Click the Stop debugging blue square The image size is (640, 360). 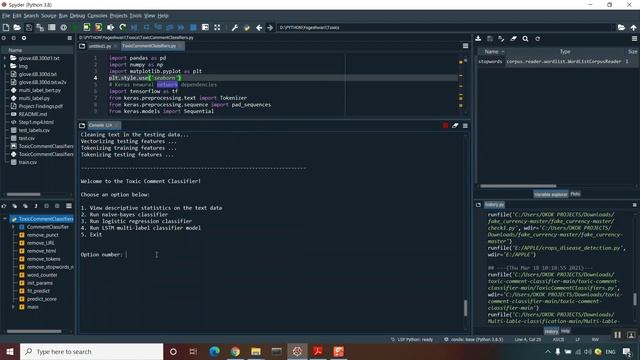click(193, 27)
